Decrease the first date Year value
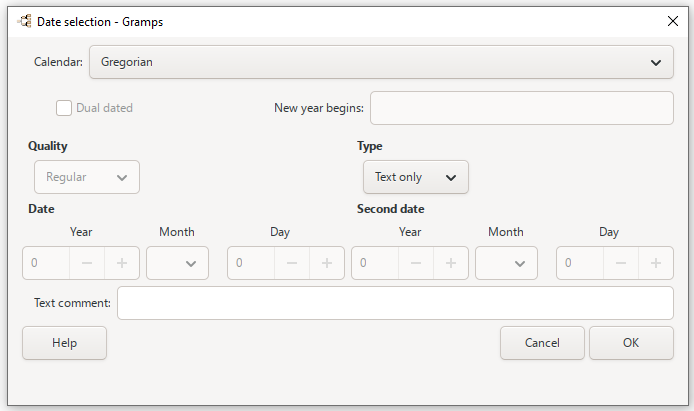 [x=87, y=263]
